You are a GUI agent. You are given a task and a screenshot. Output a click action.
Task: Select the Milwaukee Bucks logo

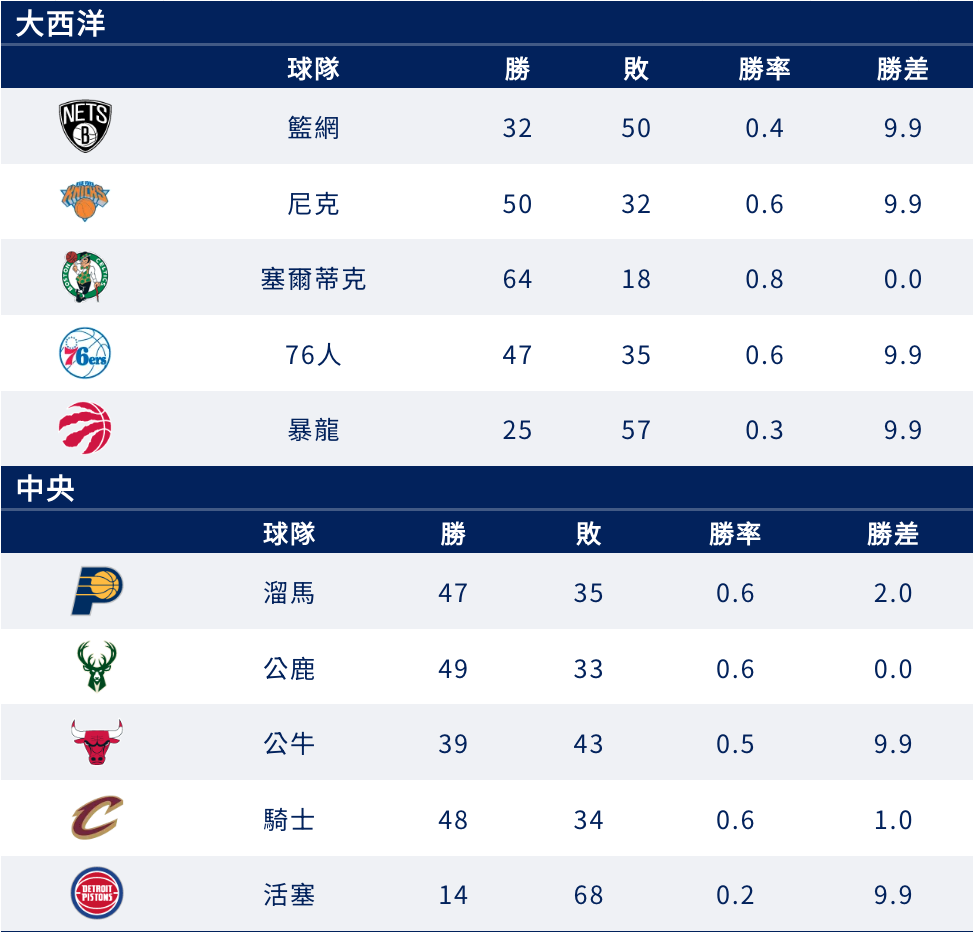pyautogui.click(x=97, y=667)
